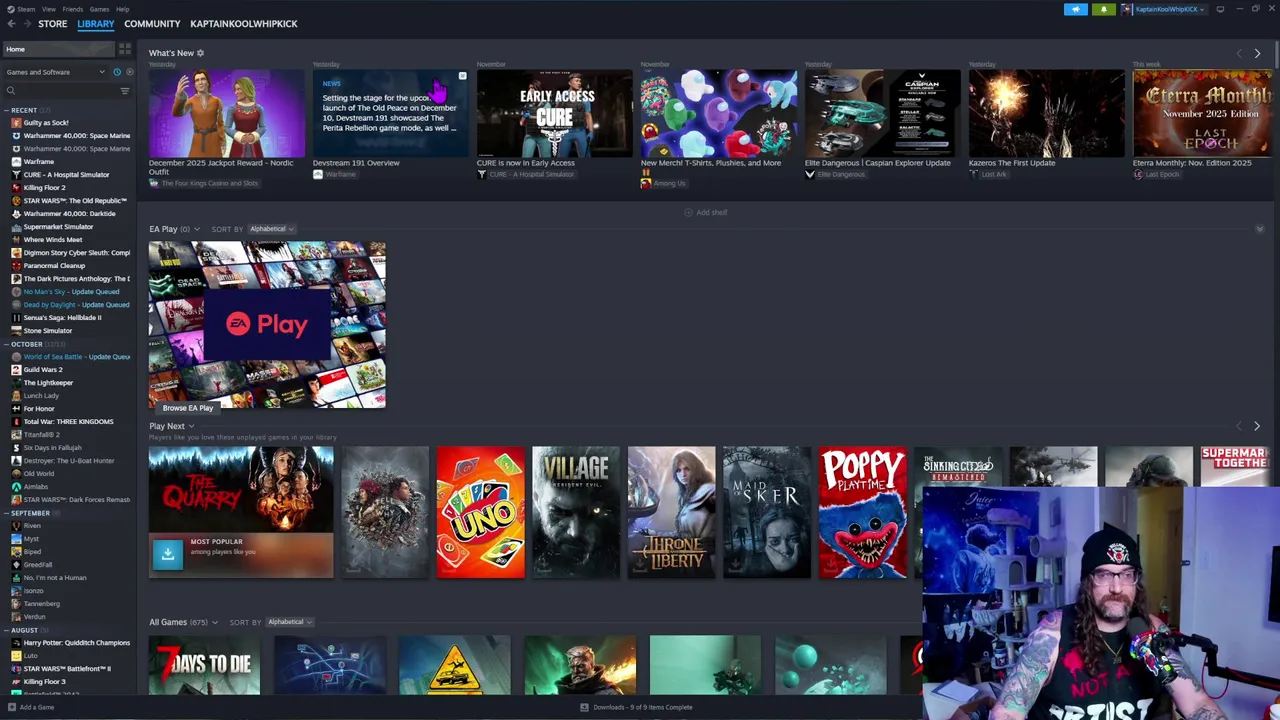This screenshot has width=1280, height=720.
Task: Open Downloads status at the bottom bar
Action: (x=636, y=707)
